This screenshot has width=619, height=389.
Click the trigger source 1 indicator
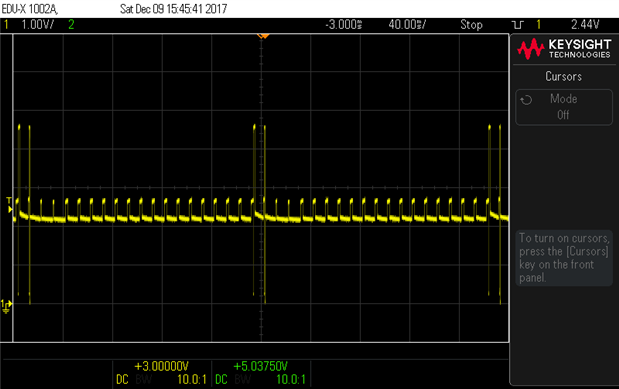[x=538, y=25]
